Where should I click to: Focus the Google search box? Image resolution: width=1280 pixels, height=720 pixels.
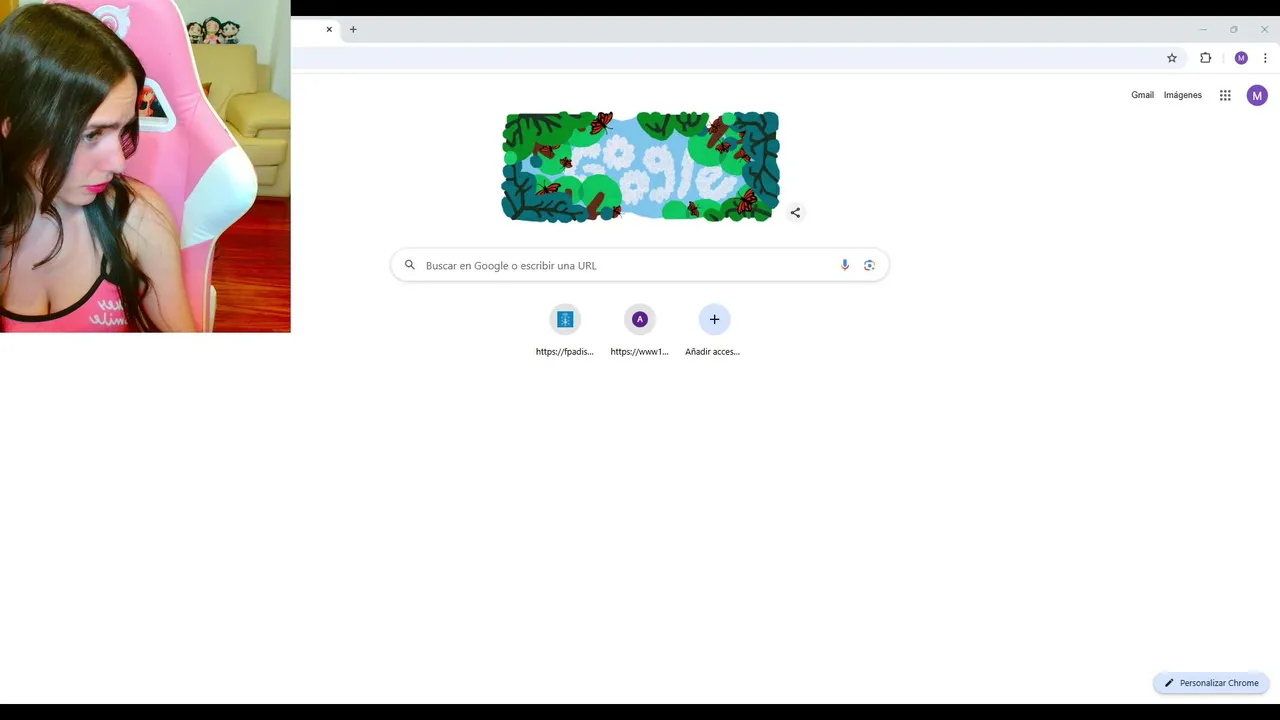[640, 265]
